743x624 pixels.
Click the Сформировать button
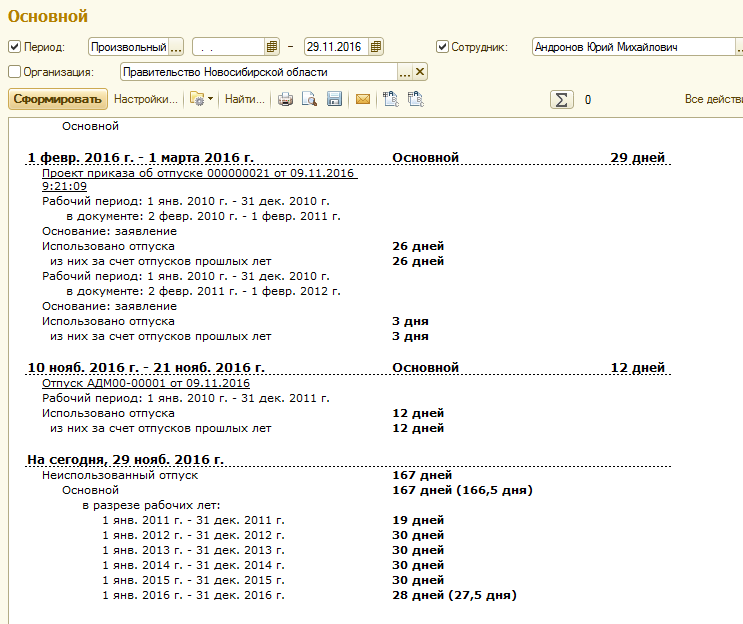58,99
